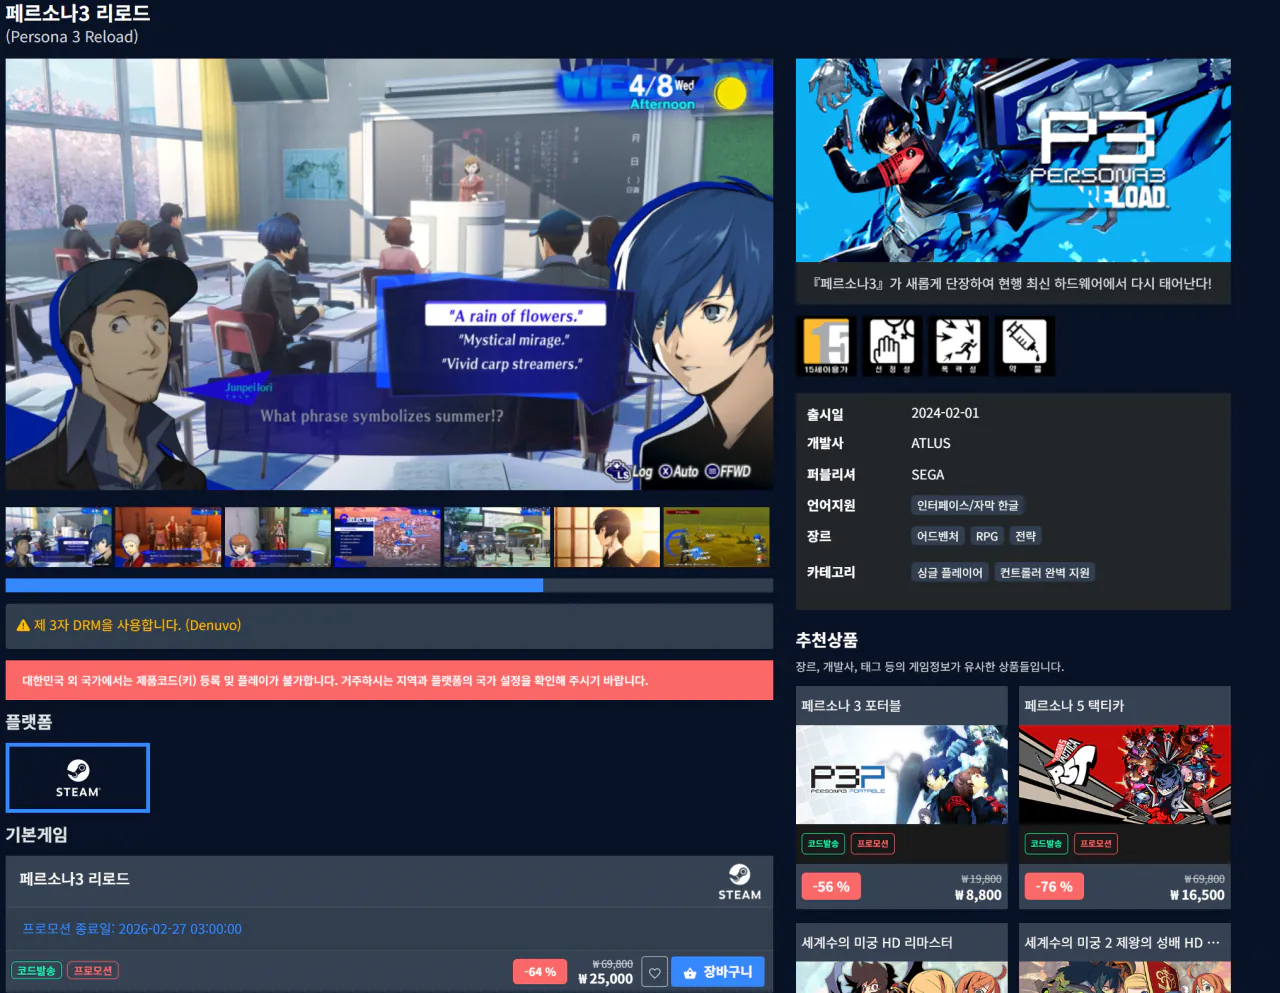
Task: Click the 컨트롤러 완벽 지원 tag
Action: (1045, 572)
